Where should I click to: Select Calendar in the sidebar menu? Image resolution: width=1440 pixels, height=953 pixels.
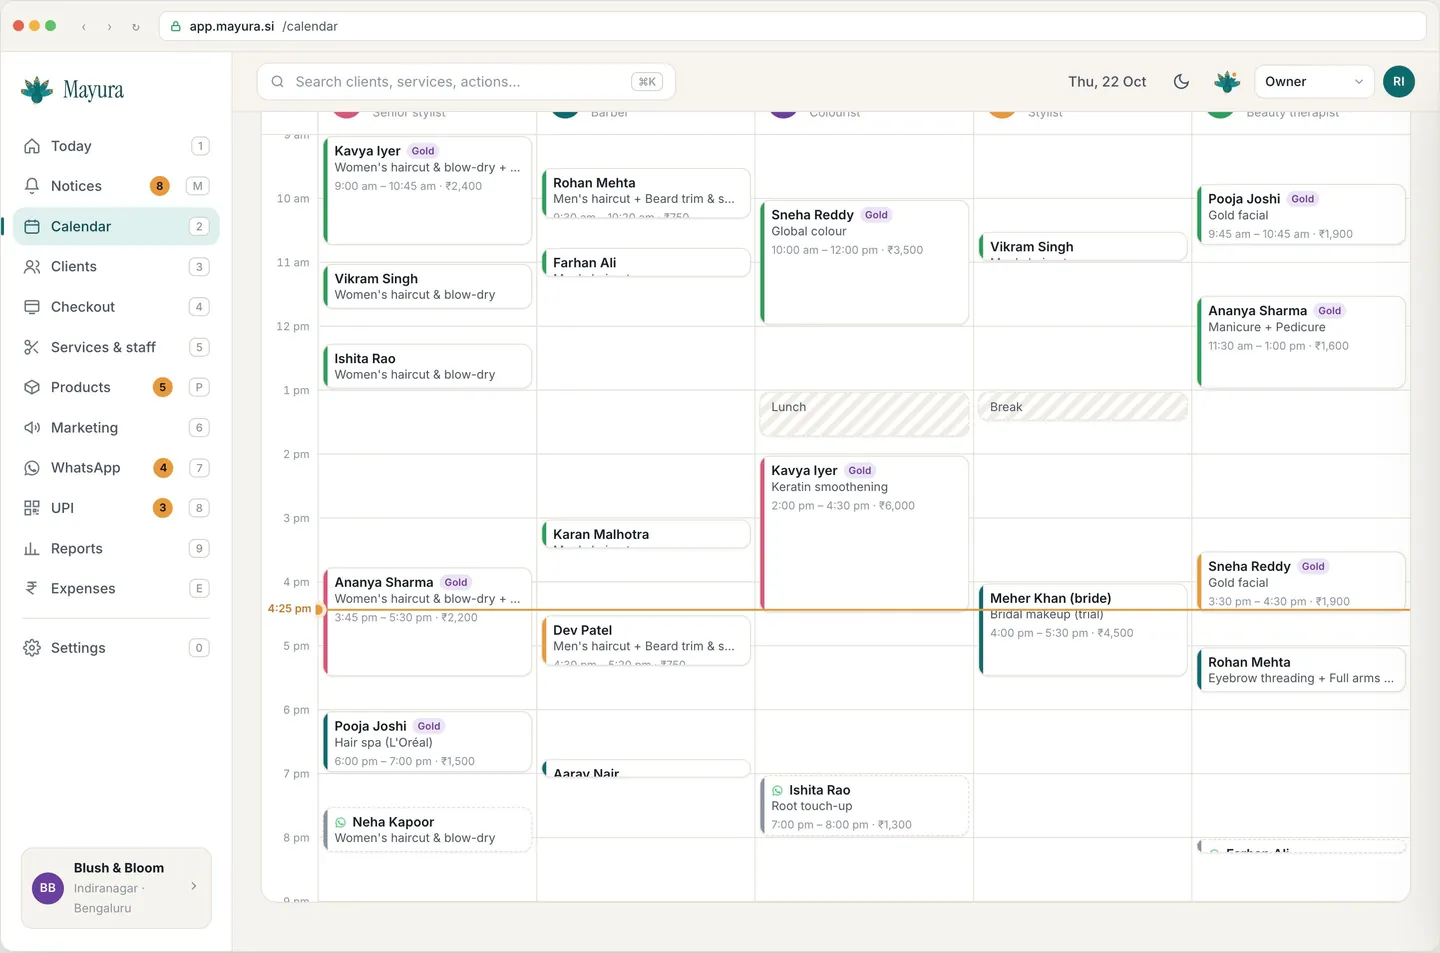[116, 227]
